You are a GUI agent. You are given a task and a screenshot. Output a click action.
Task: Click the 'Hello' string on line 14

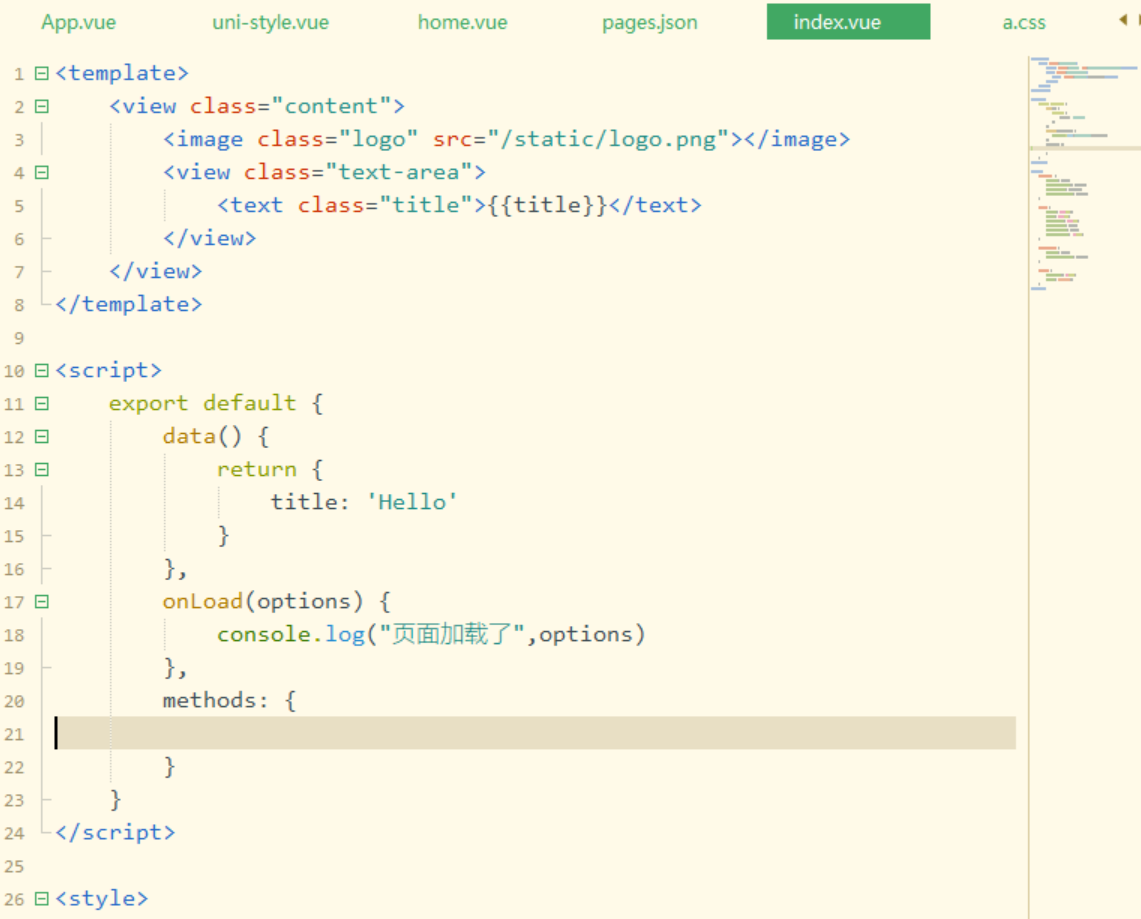tap(412, 502)
